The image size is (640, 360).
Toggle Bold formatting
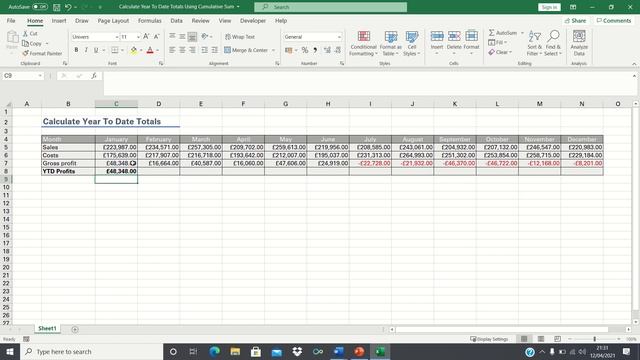(76, 50)
